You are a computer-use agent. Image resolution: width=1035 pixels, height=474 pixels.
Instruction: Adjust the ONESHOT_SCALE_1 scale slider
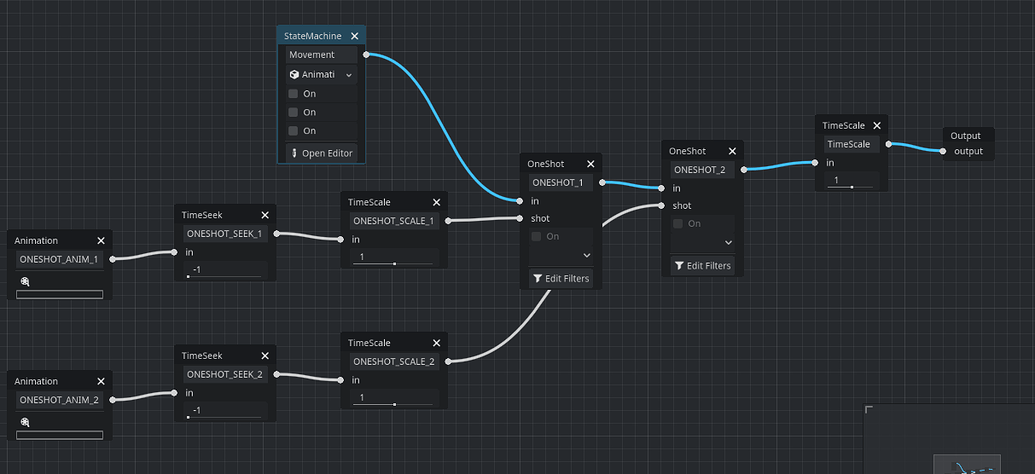pos(393,264)
